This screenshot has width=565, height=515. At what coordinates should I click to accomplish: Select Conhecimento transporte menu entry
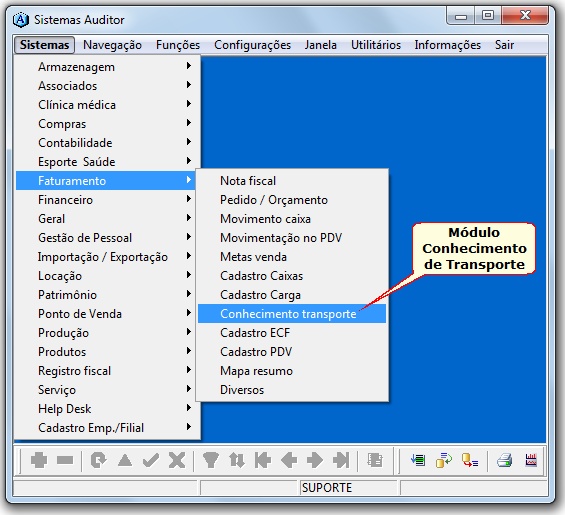click(292, 314)
